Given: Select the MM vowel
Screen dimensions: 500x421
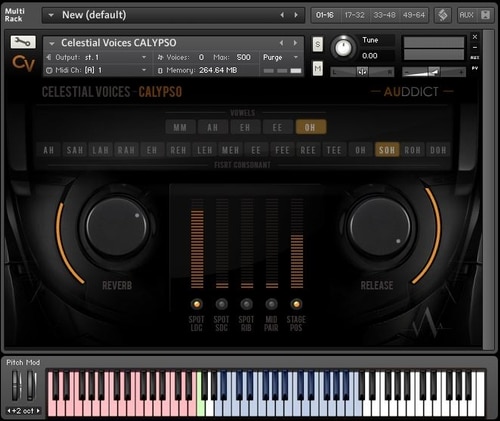Looking at the screenshot, I should point(180,127).
